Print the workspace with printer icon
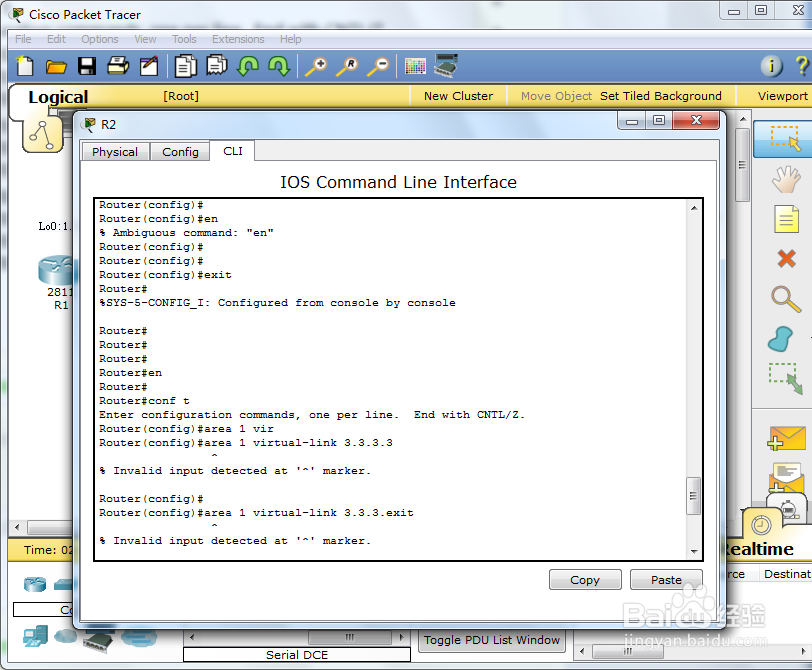812x670 pixels. click(118, 66)
